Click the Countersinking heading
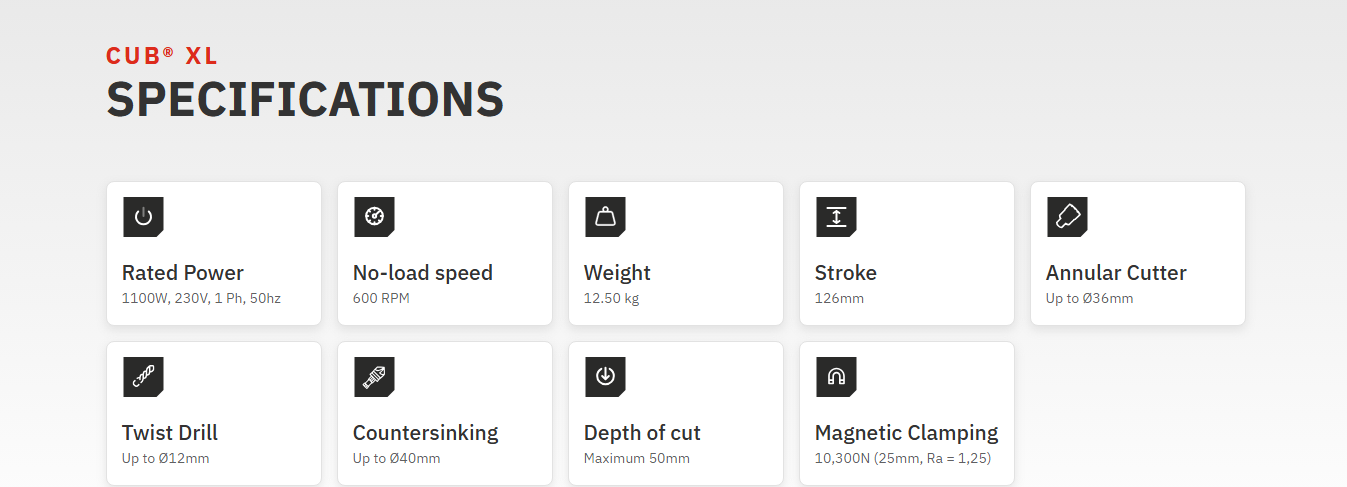1347x487 pixels. tap(425, 433)
